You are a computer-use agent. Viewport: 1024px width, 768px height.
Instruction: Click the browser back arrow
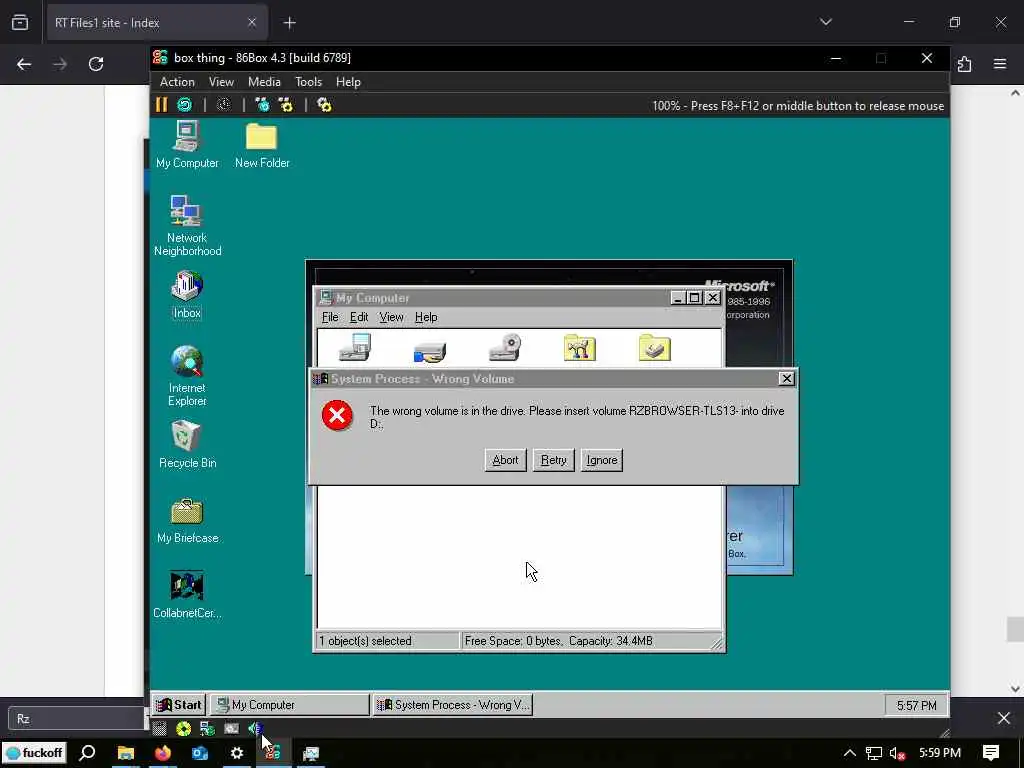click(x=24, y=64)
